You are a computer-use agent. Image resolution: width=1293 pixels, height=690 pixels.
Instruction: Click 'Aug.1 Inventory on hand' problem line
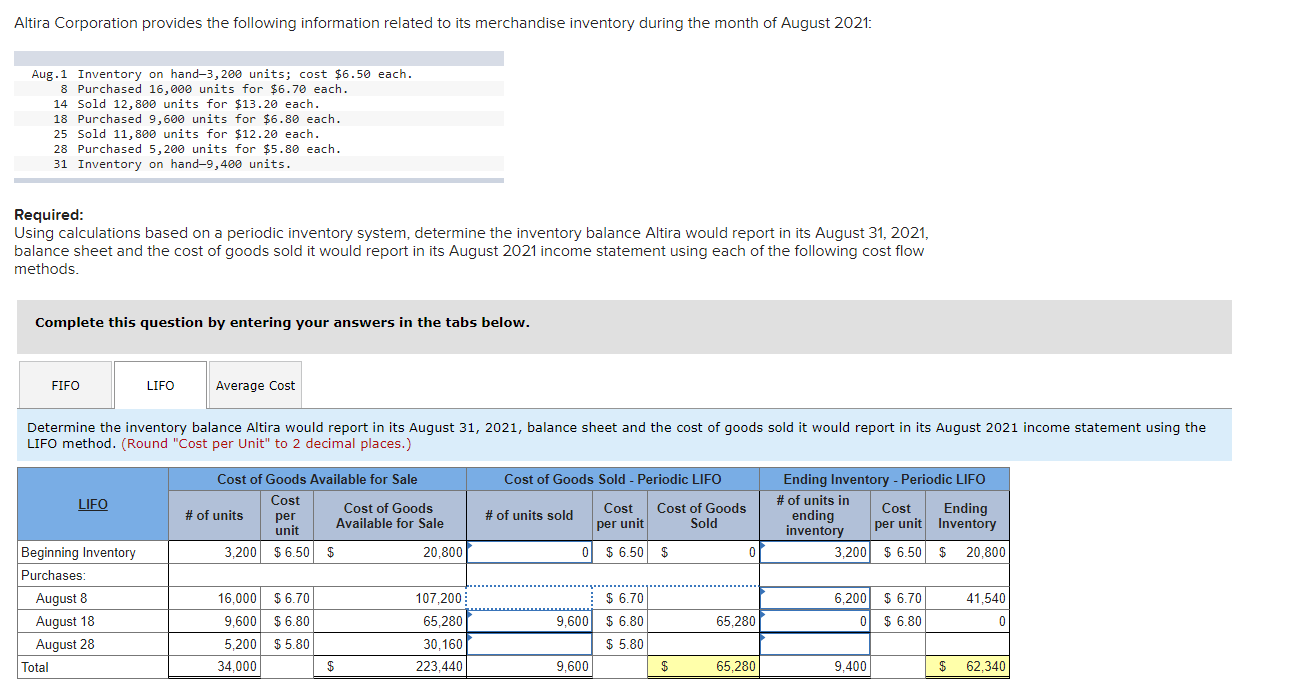pyautogui.click(x=221, y=74)
